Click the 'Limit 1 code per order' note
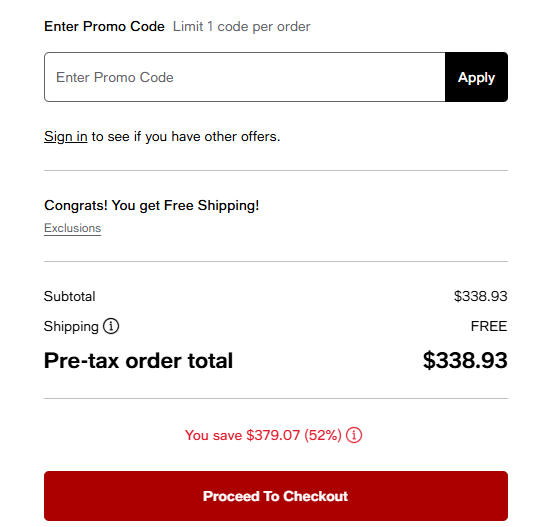The width and height of the screenshot is (557, 527). (242, 27)
